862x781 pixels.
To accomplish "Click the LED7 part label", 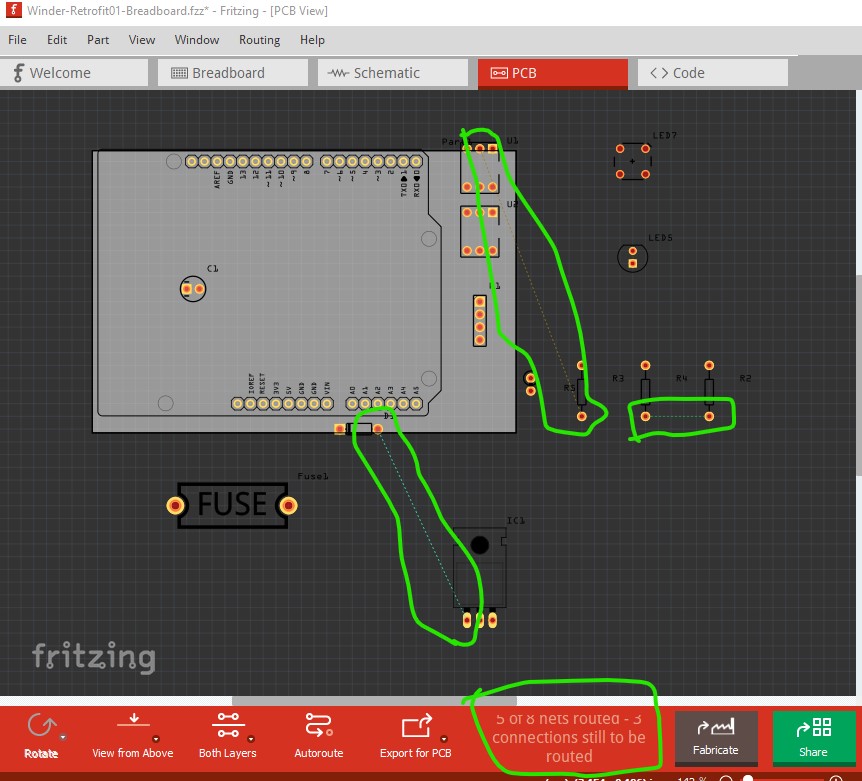I will click(665, 135).
